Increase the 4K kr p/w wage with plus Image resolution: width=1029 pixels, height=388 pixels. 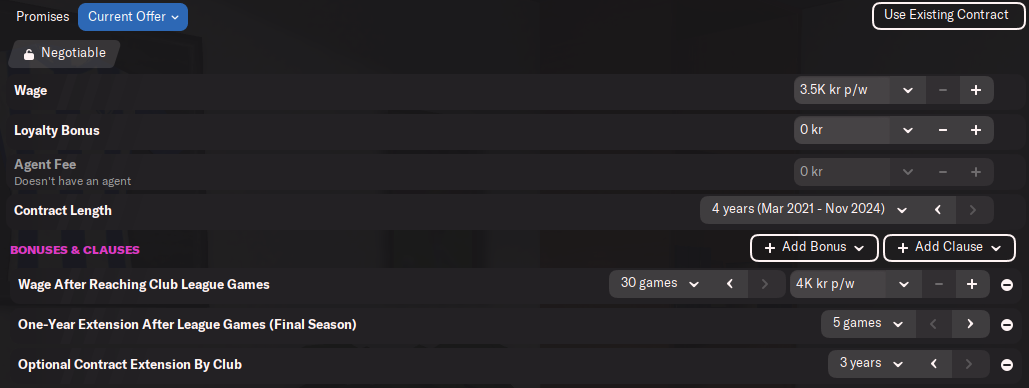972,284
